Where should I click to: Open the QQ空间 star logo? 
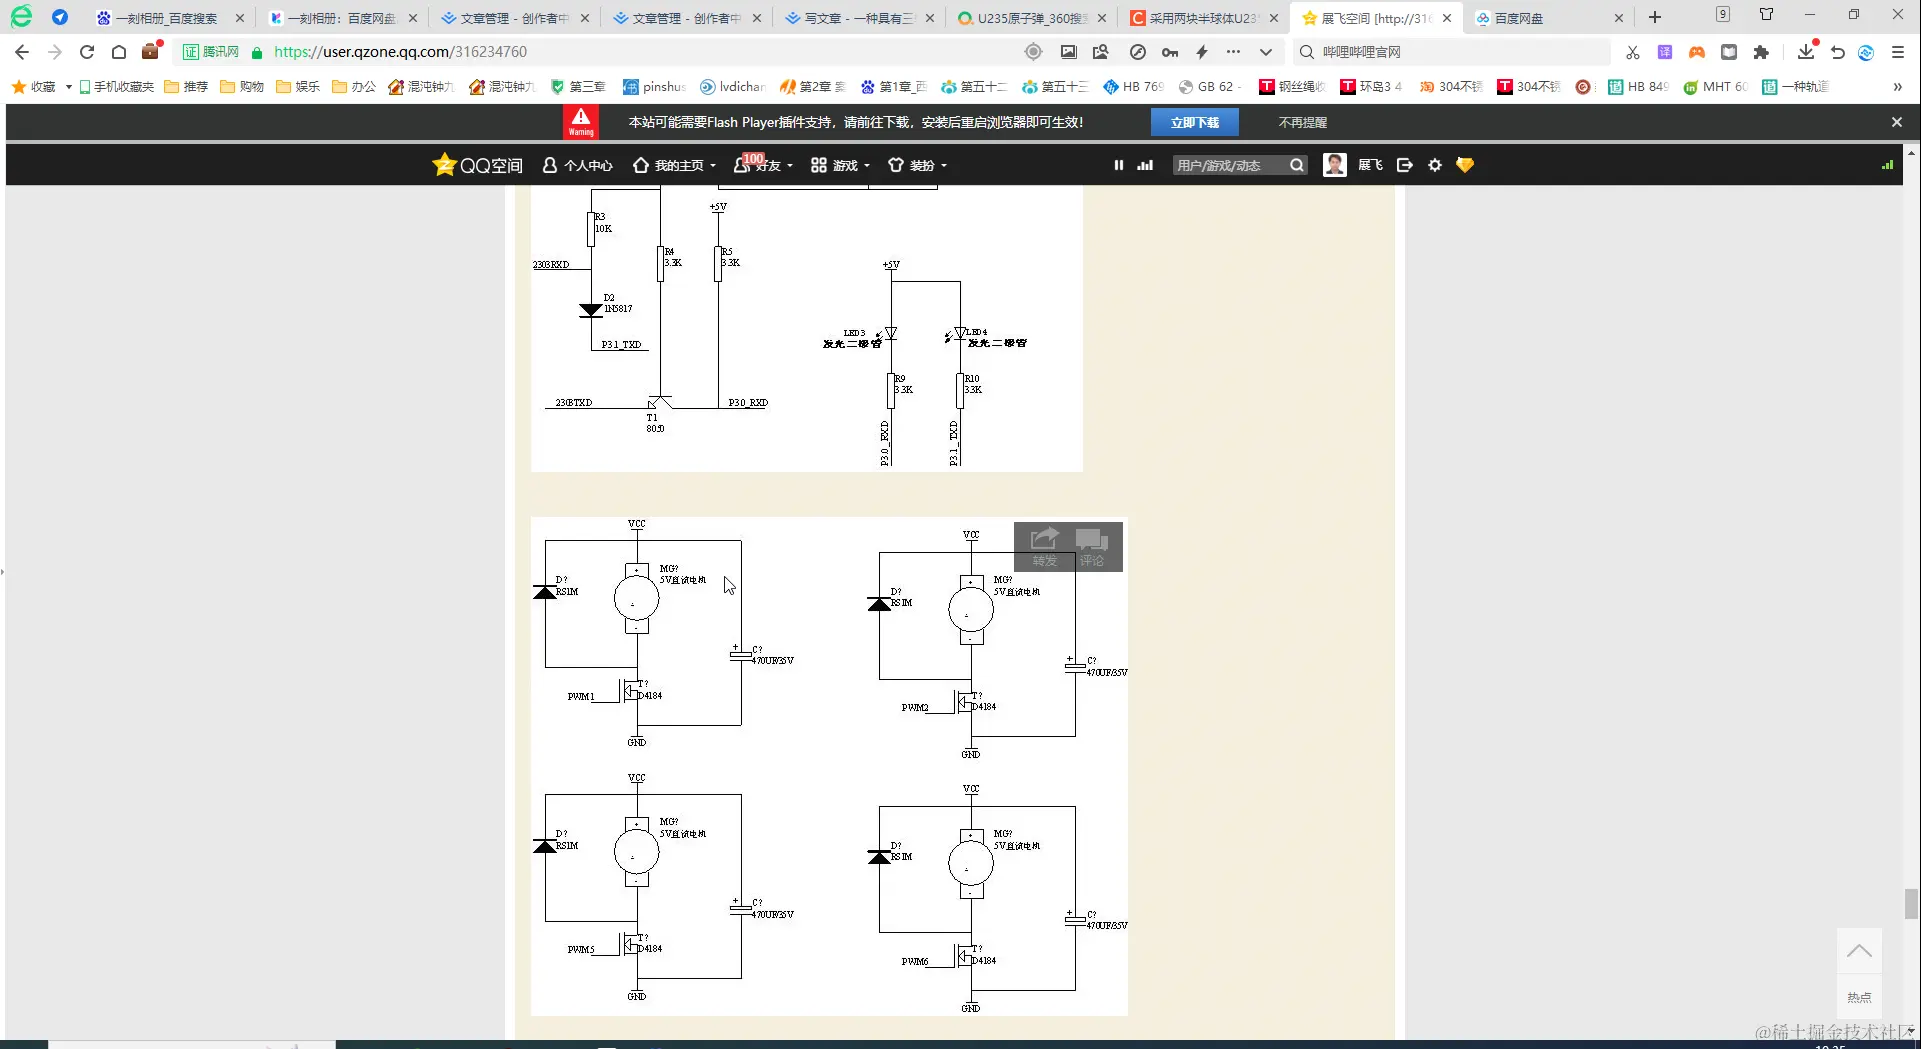[x=477, y=165]
